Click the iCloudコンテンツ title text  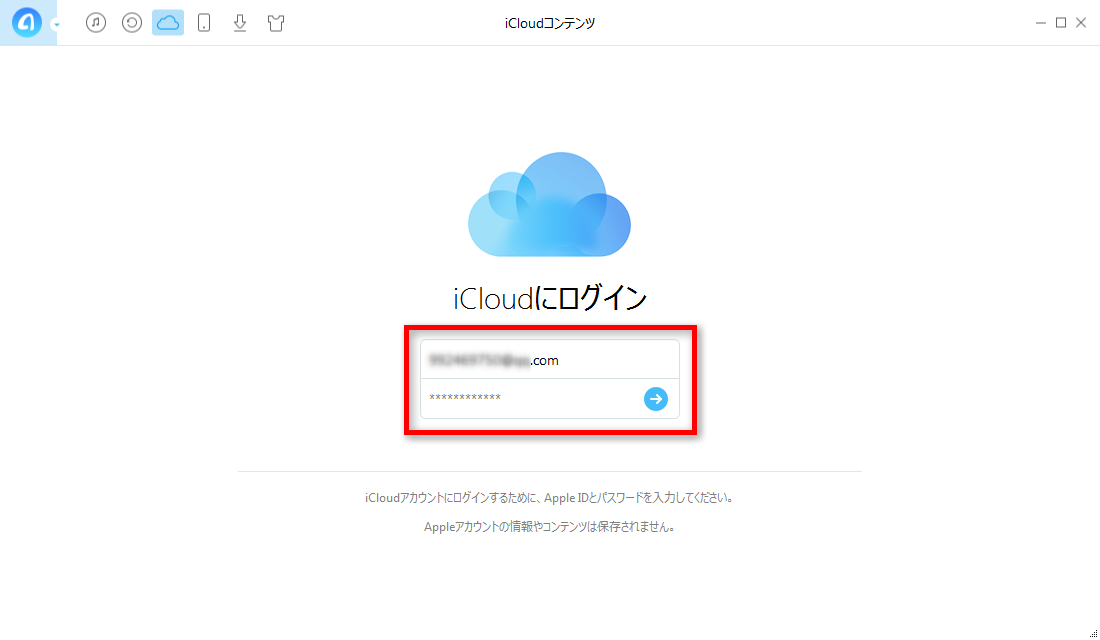pyautogui.click(x=550, y=23)
